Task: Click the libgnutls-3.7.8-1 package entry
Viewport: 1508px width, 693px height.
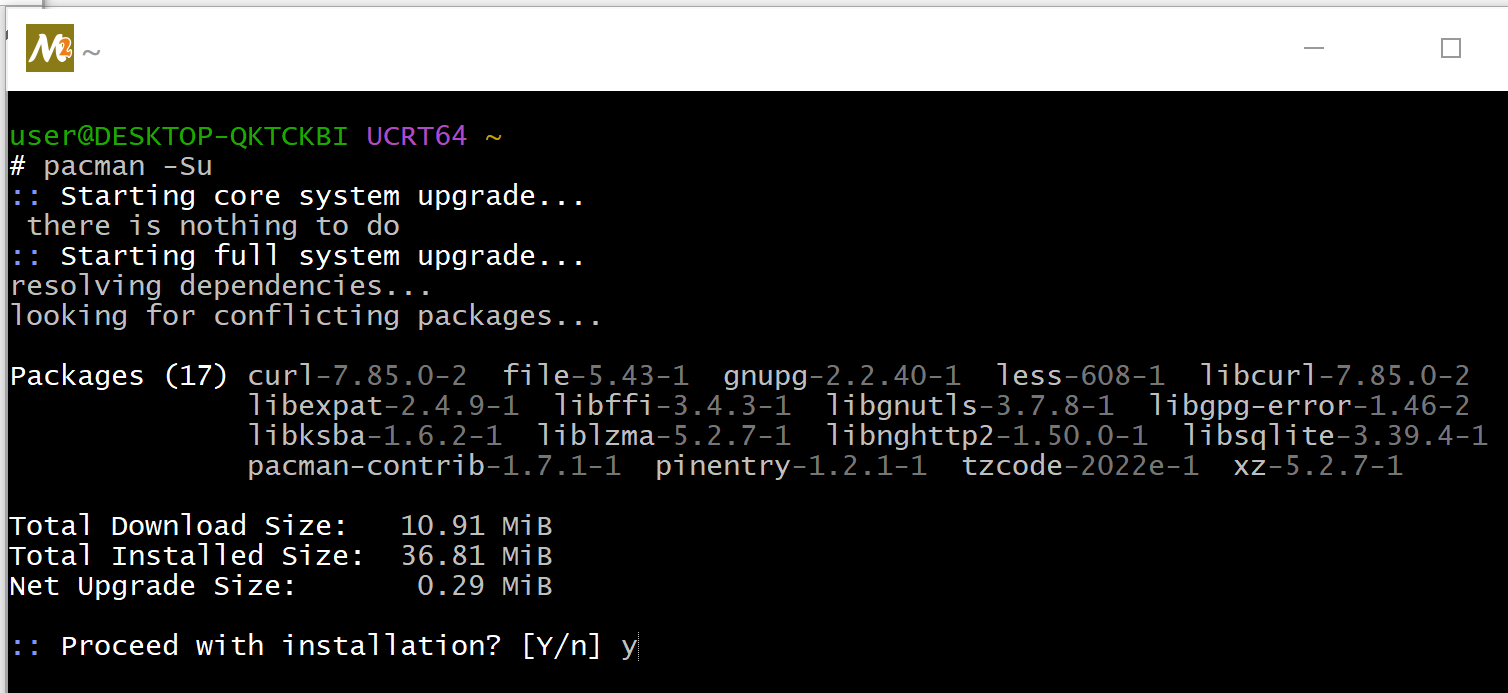Action: click(x=970, y=406)
